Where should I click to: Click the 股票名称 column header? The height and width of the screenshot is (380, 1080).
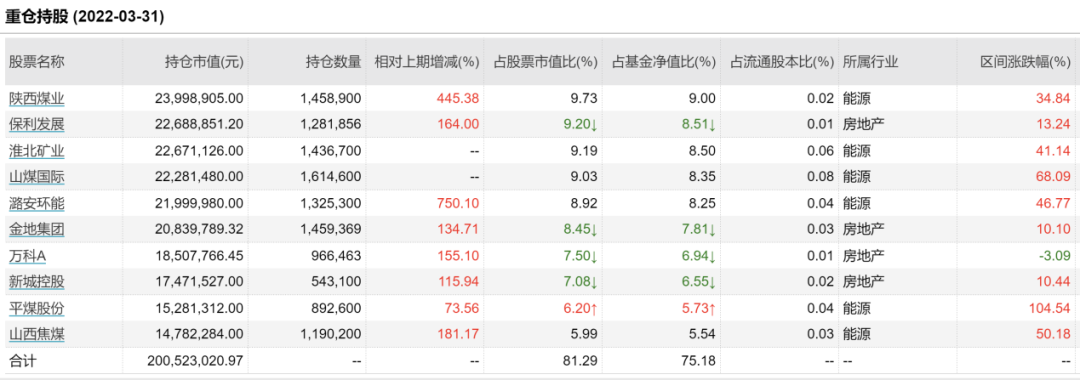(x=37, y=62)
